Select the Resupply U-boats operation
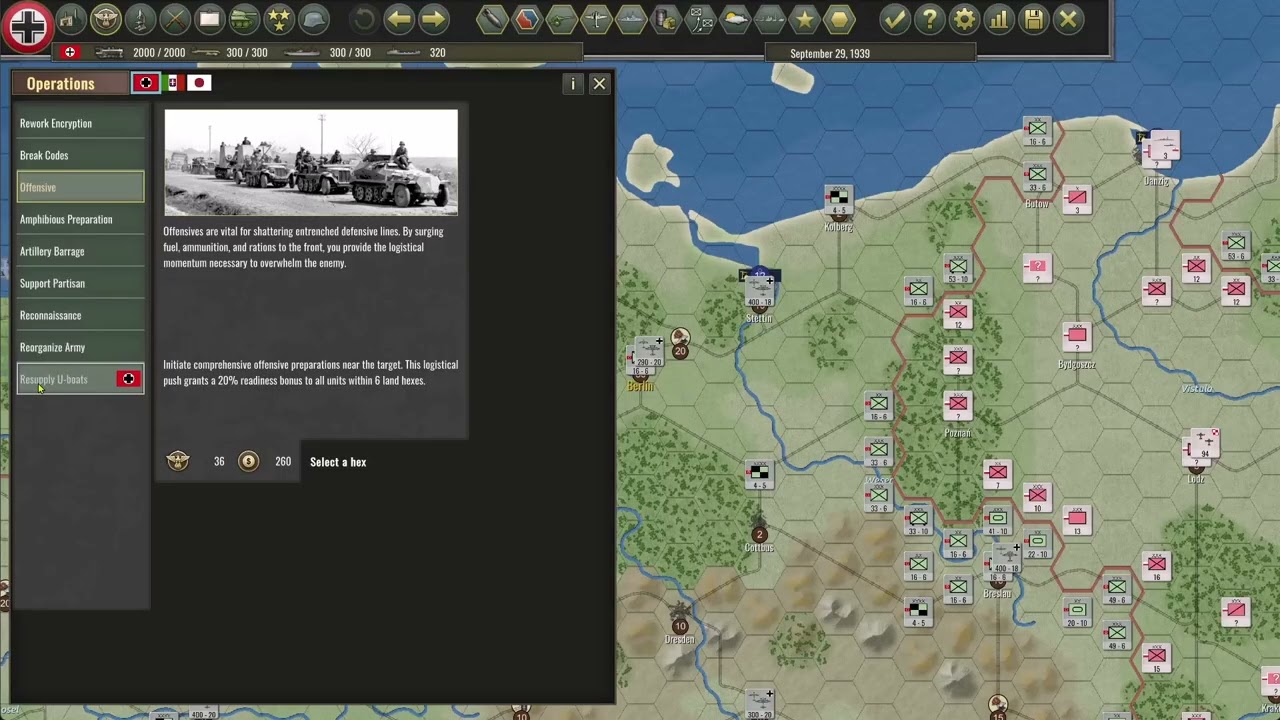 point(53,379)
